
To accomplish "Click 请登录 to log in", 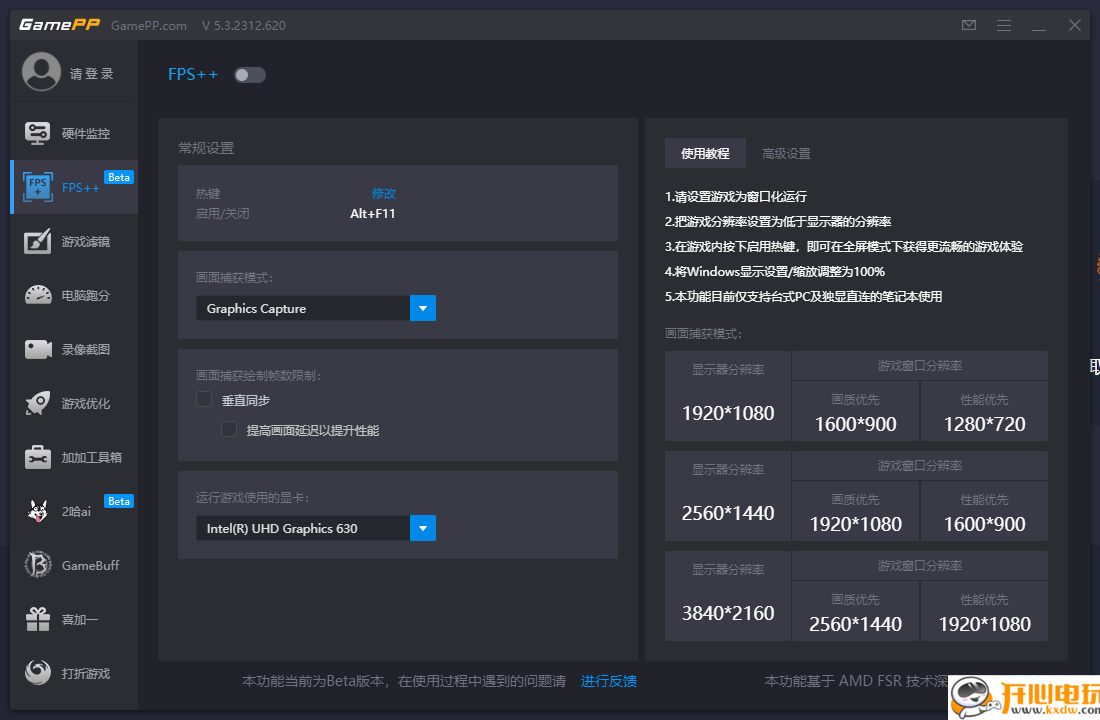I will point(91,74).
